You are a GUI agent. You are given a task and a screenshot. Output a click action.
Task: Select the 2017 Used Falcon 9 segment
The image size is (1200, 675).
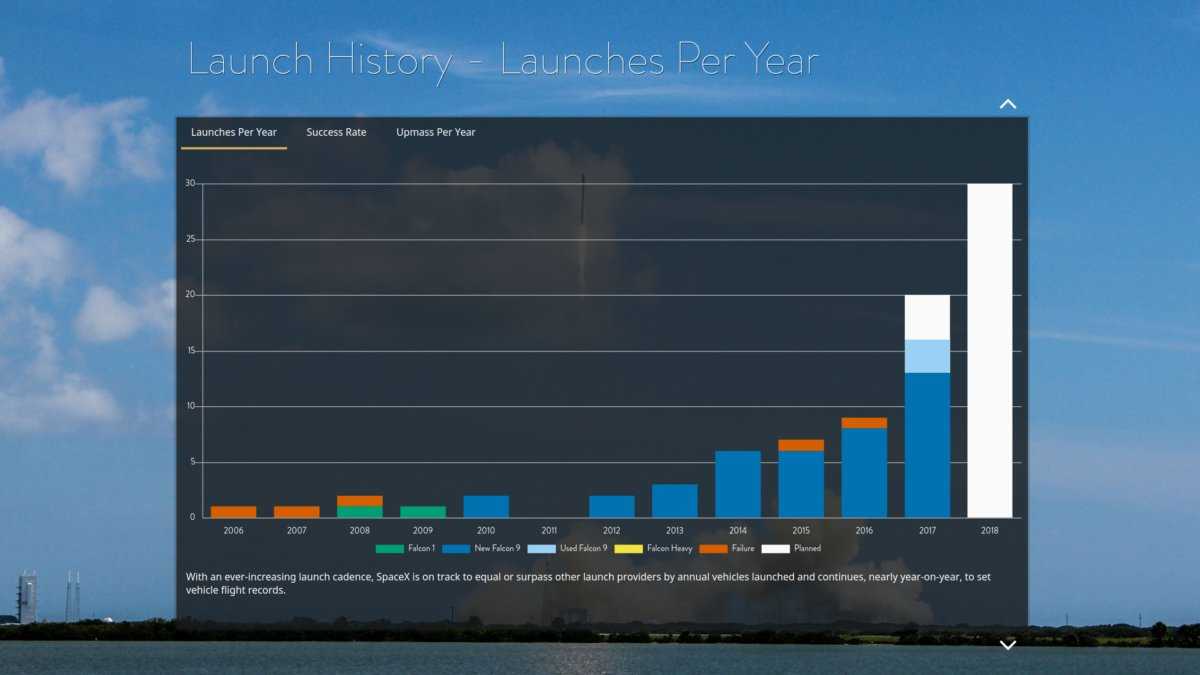tap(927, 356)
